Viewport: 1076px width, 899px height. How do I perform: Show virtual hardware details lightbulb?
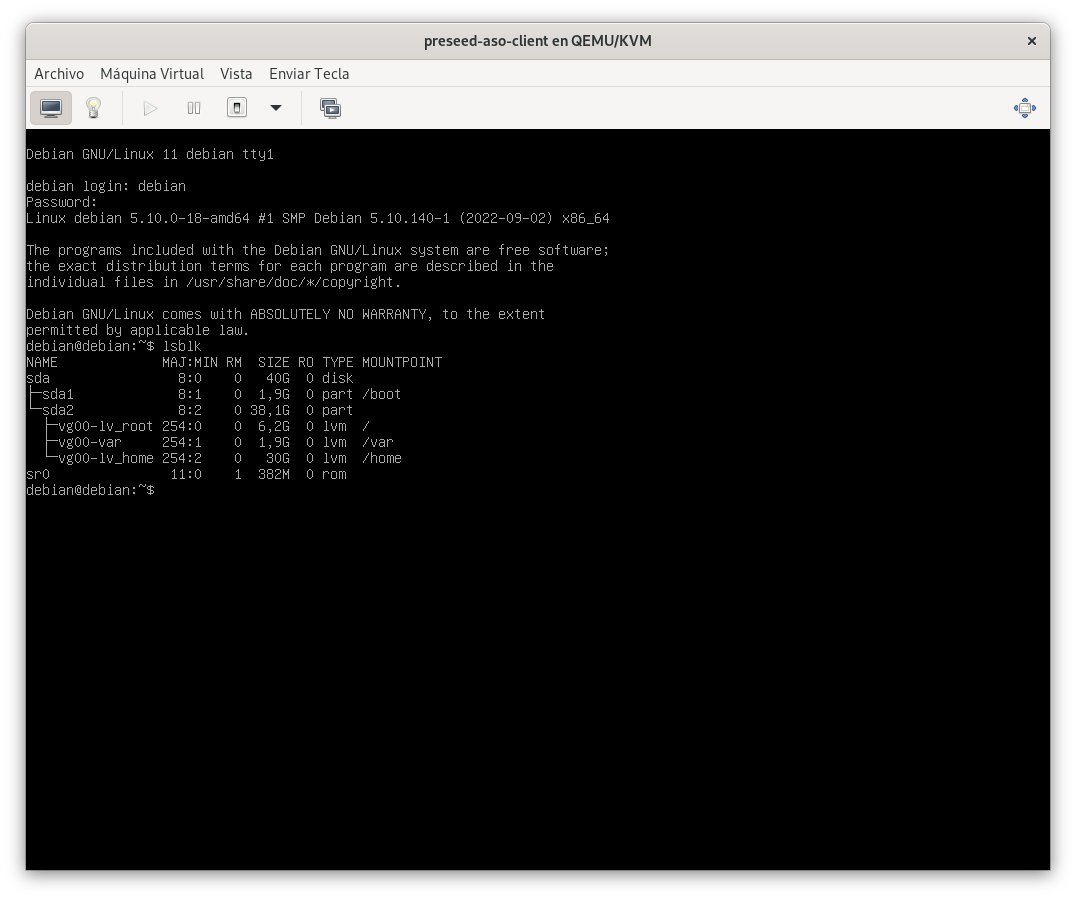(x=94, y=108)
